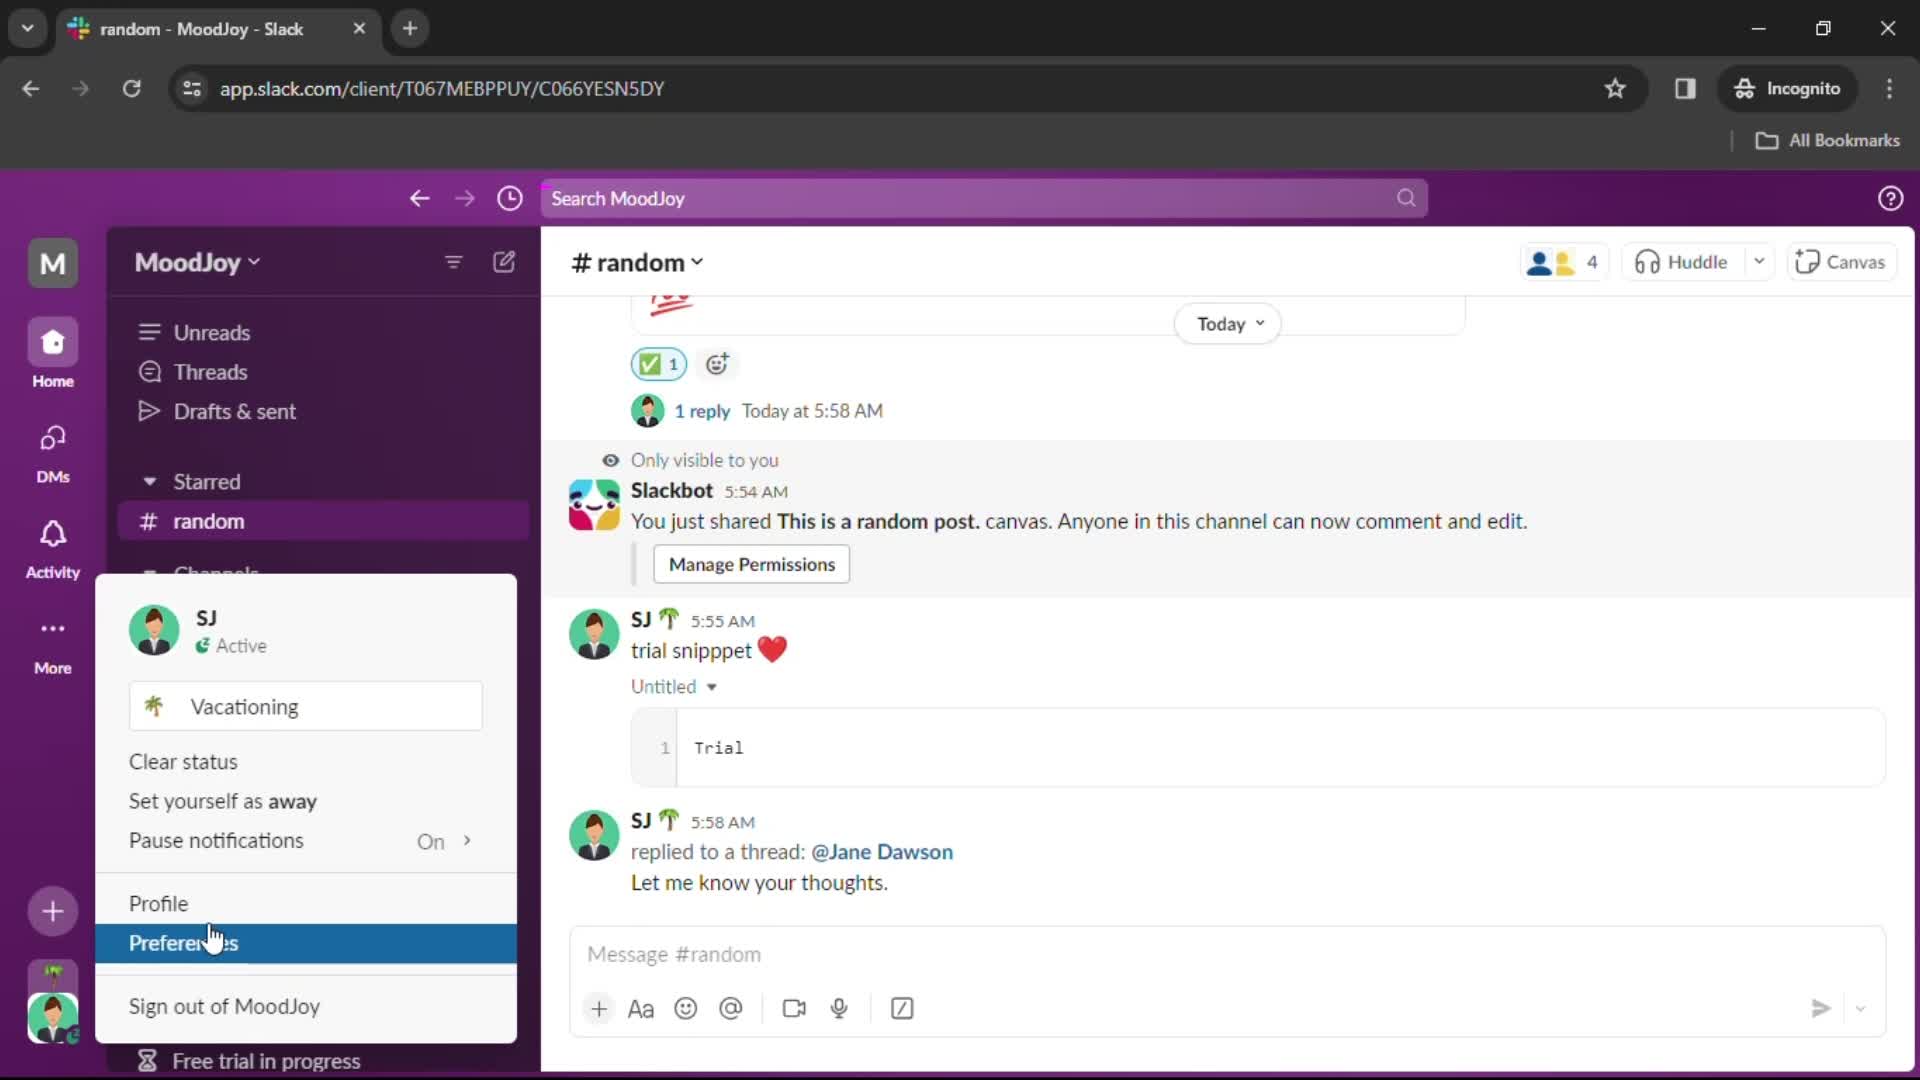Open the MoodJoy workspace menu

pyautogui.click(x=197, y=262)
